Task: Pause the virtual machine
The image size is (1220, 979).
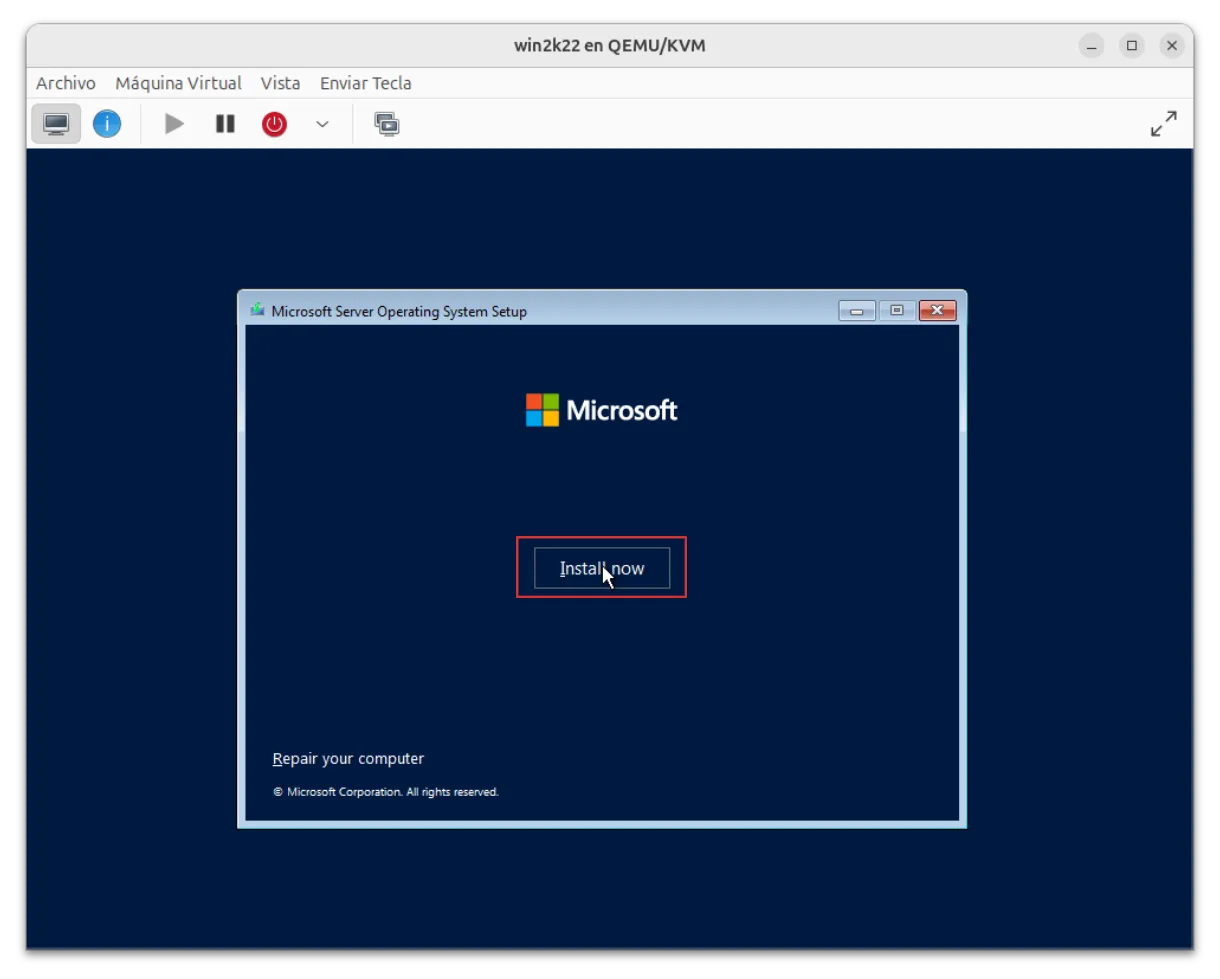Action: click(225, 124)
